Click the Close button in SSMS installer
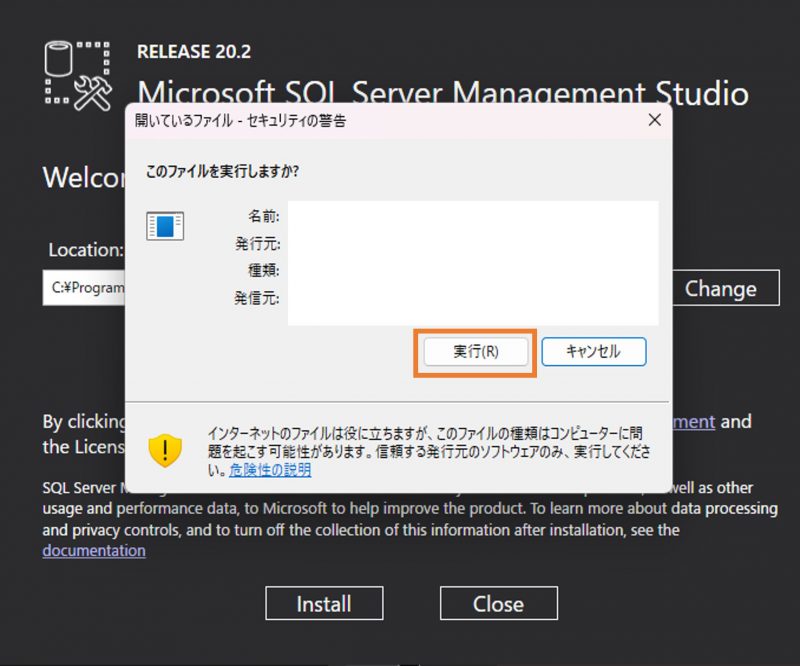The height and width of the screenshot is (666, 800). coord(498,603)
